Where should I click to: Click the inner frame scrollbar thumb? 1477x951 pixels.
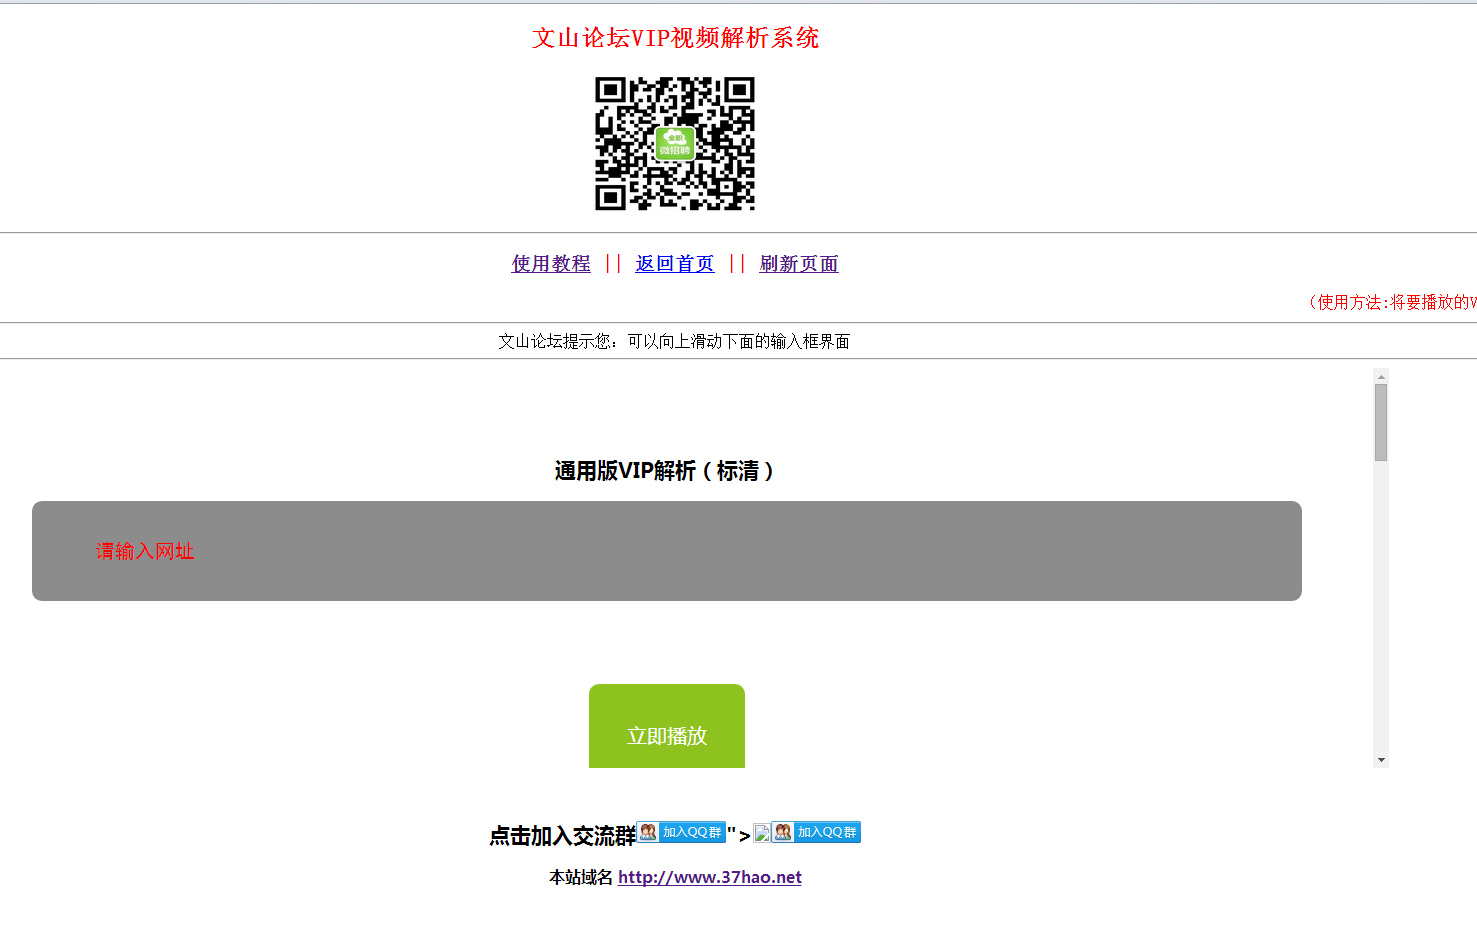1381,422
